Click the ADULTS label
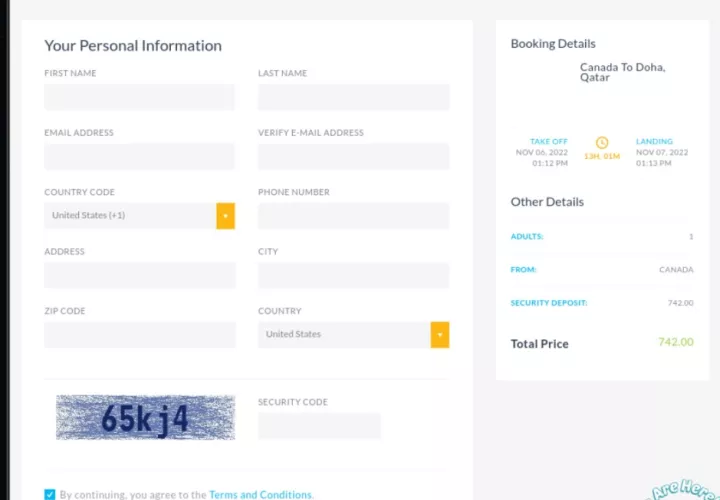Viewport: 720px width, 500px height. [x=527, y=236]
